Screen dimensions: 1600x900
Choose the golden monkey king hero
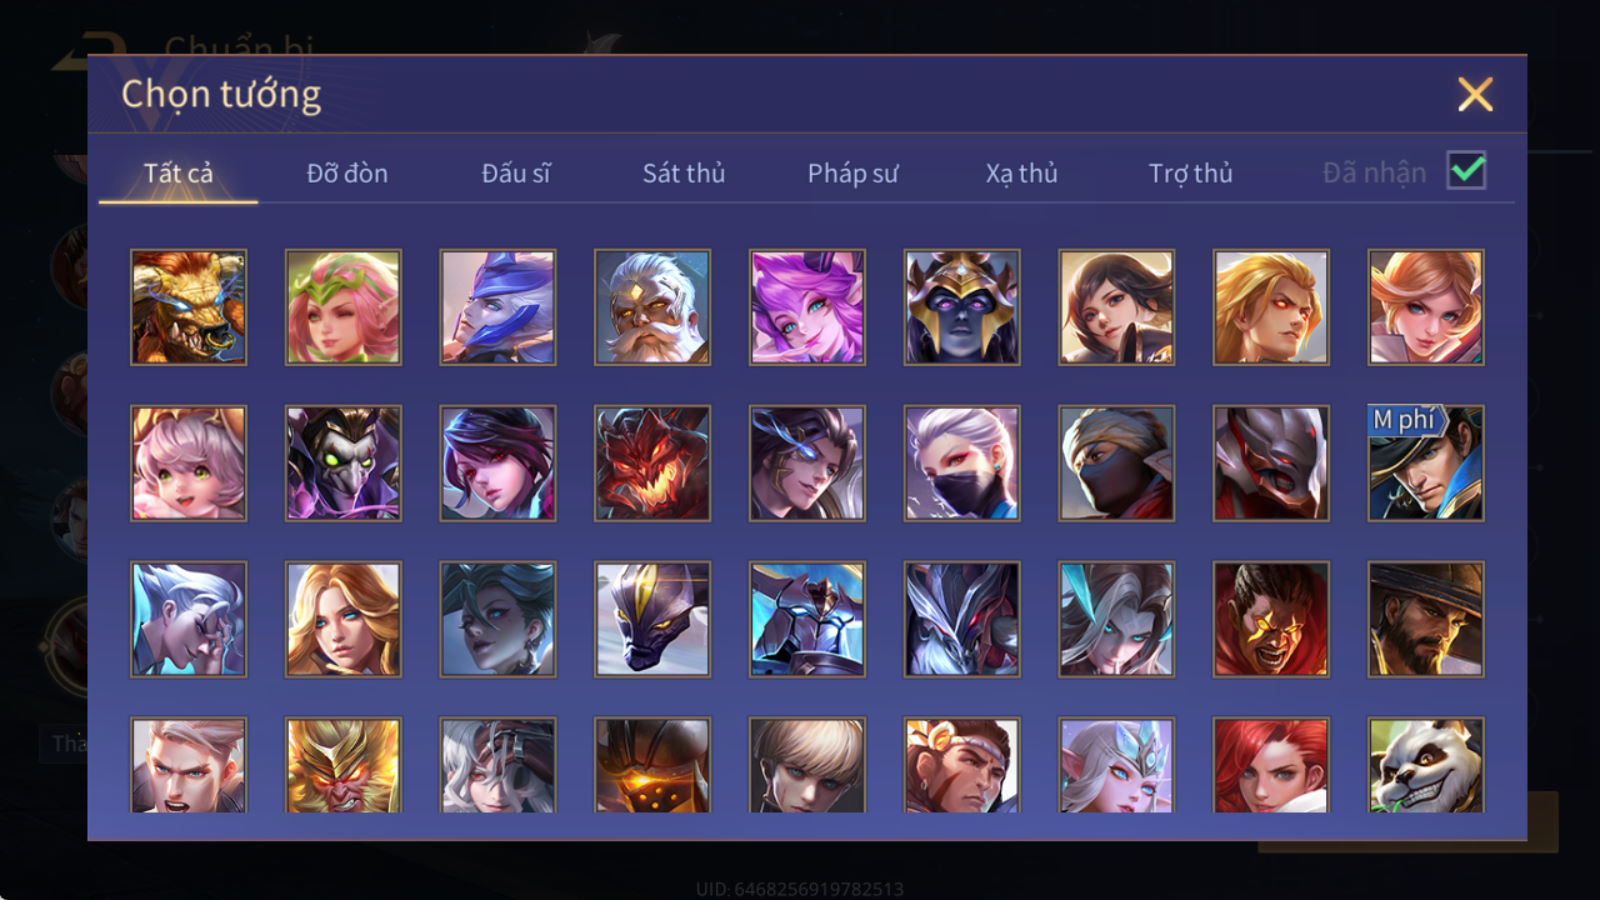pos(343,764)
